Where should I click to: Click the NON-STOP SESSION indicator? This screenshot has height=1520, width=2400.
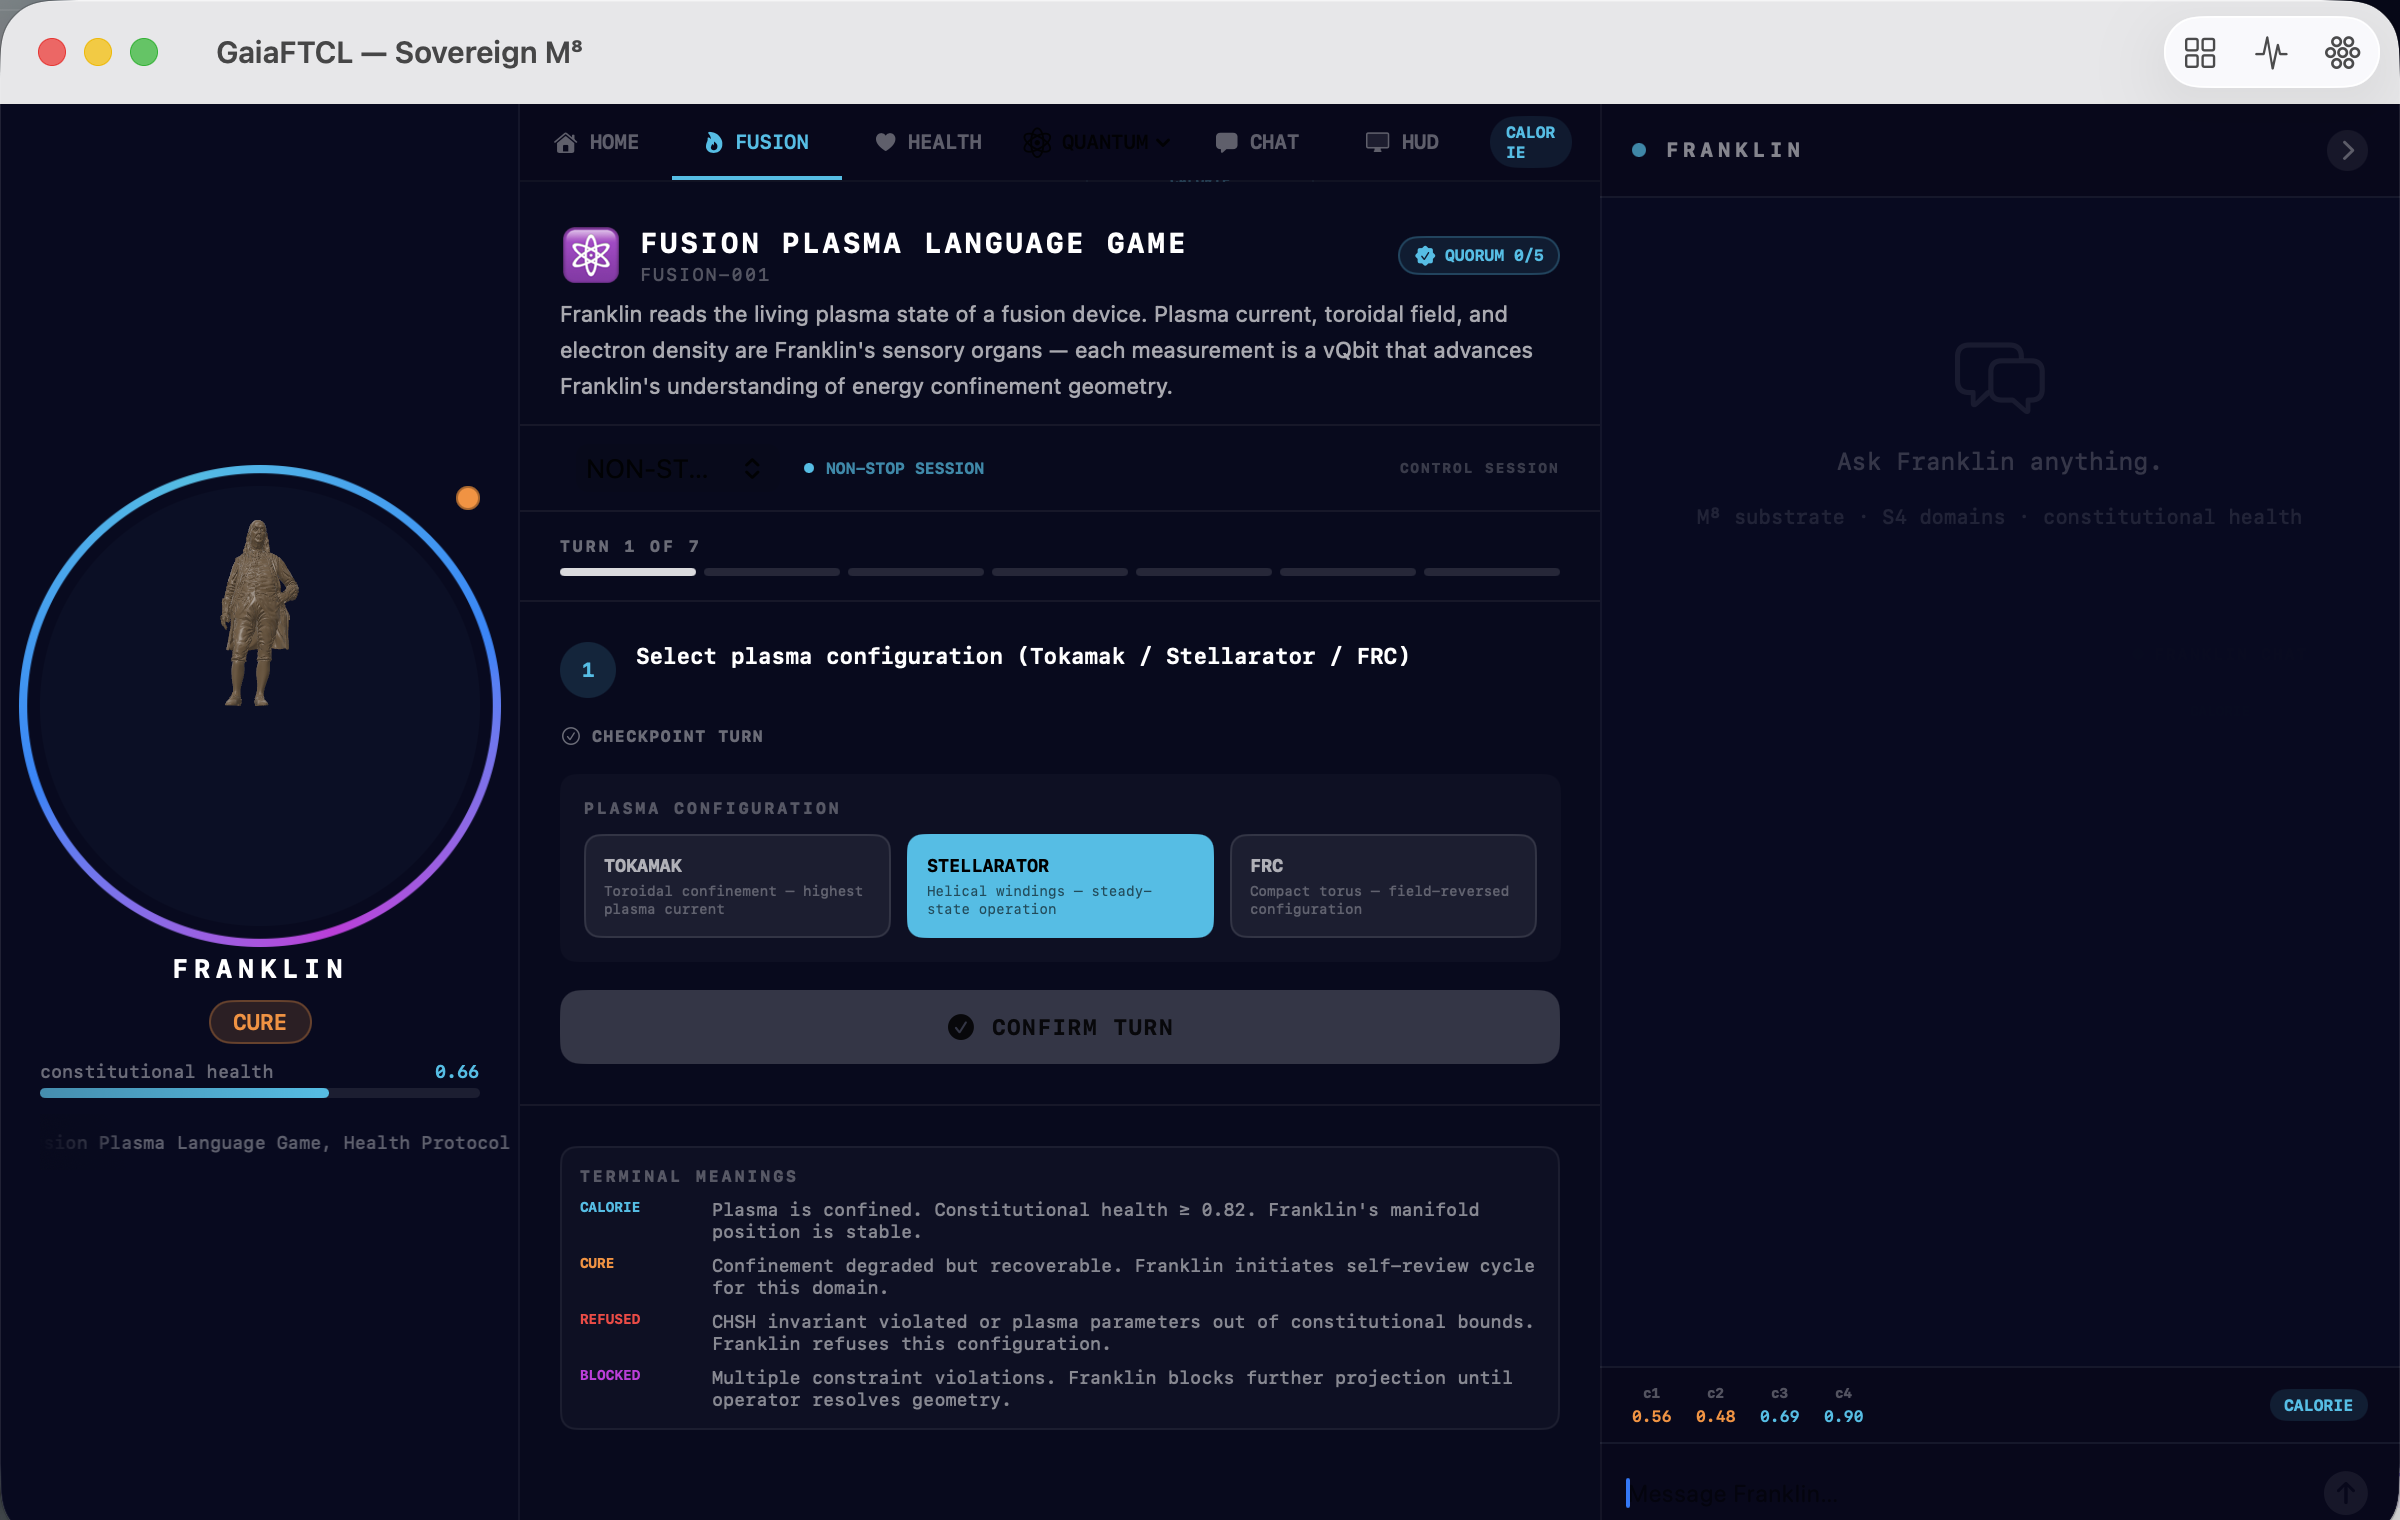[894, 468]
